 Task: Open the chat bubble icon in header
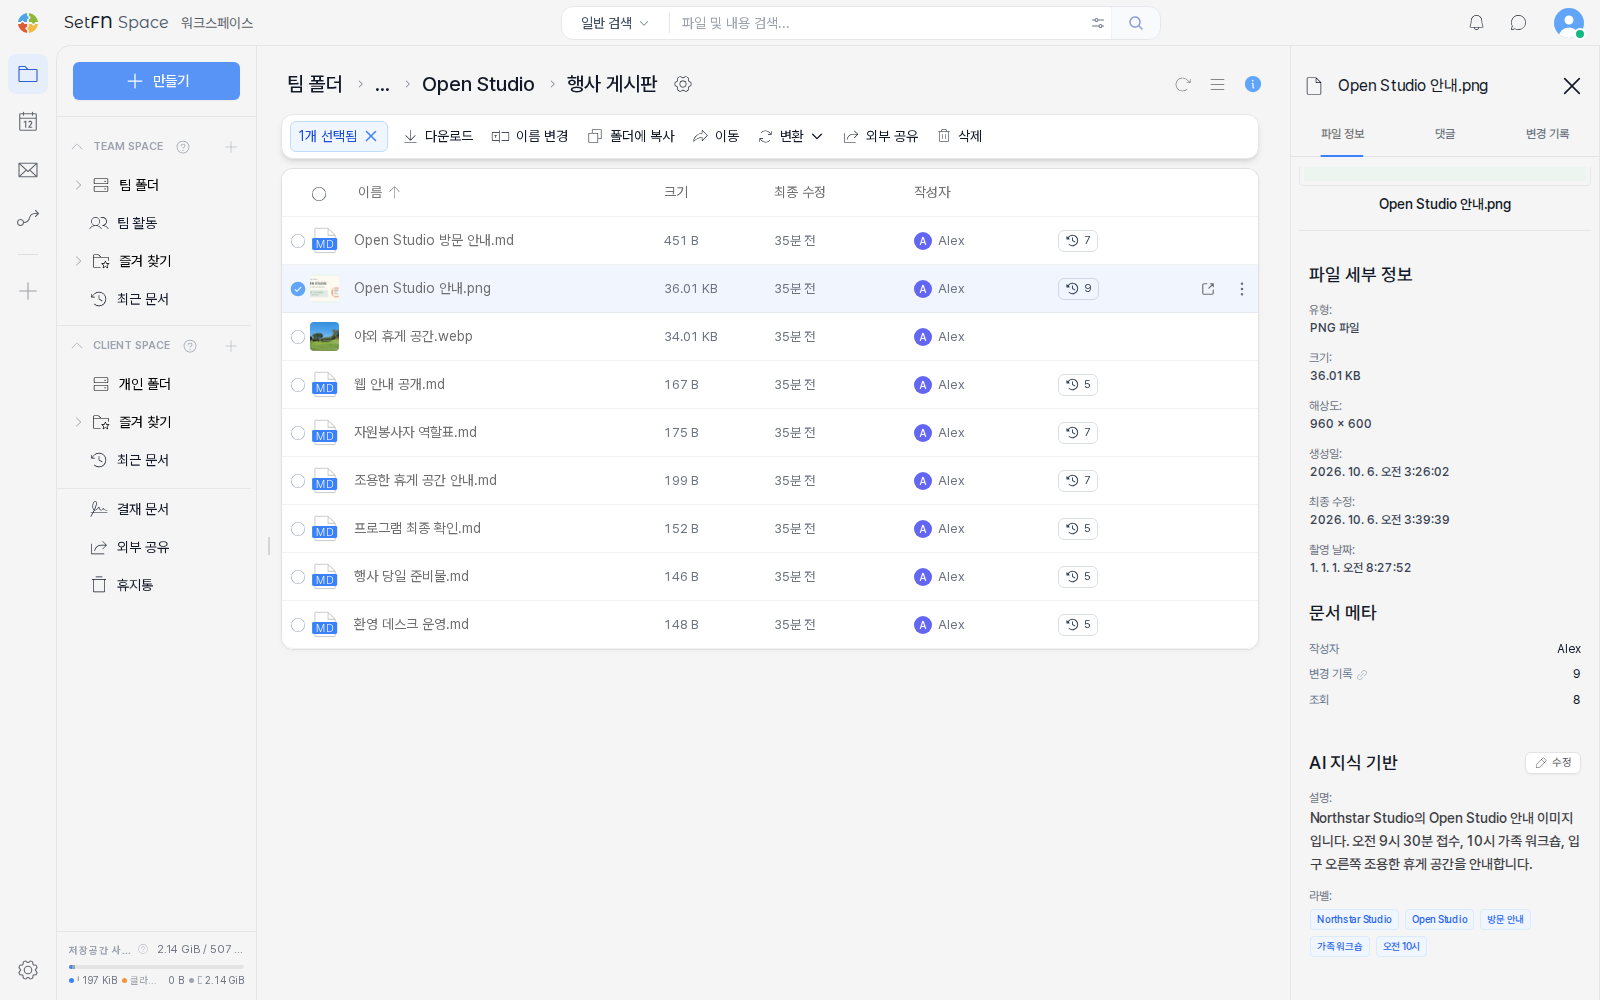pyautogui.click(x=1518, y=23)
